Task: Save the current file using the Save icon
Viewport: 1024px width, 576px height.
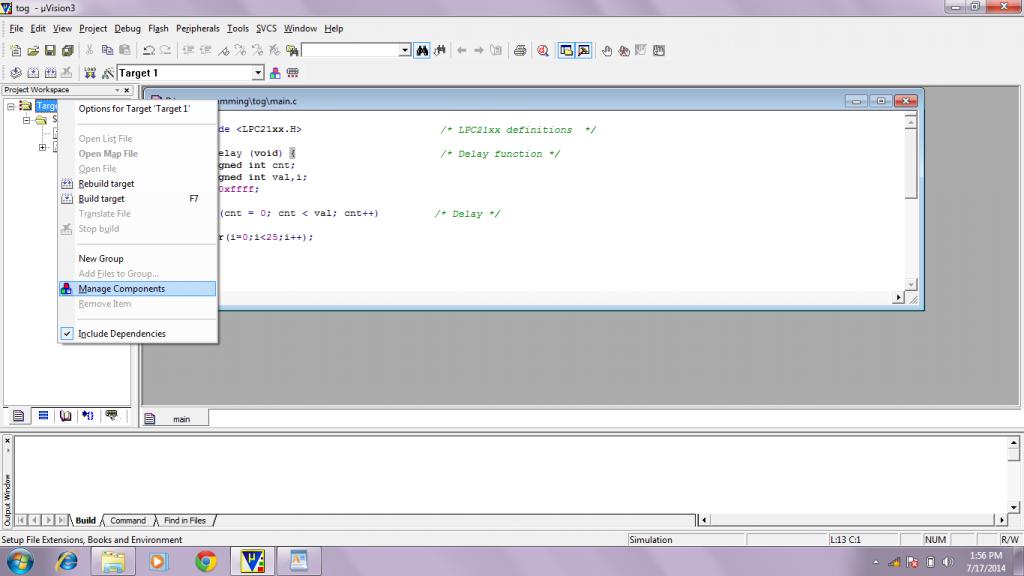Action: coord(49,50)
